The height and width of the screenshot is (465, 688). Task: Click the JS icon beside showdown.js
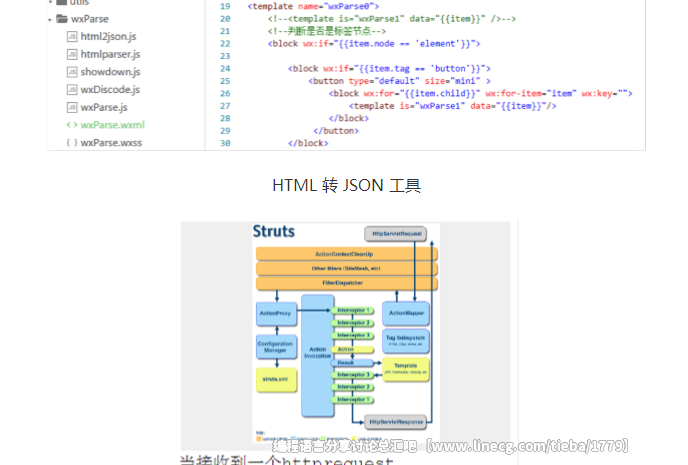coord(72,72)
